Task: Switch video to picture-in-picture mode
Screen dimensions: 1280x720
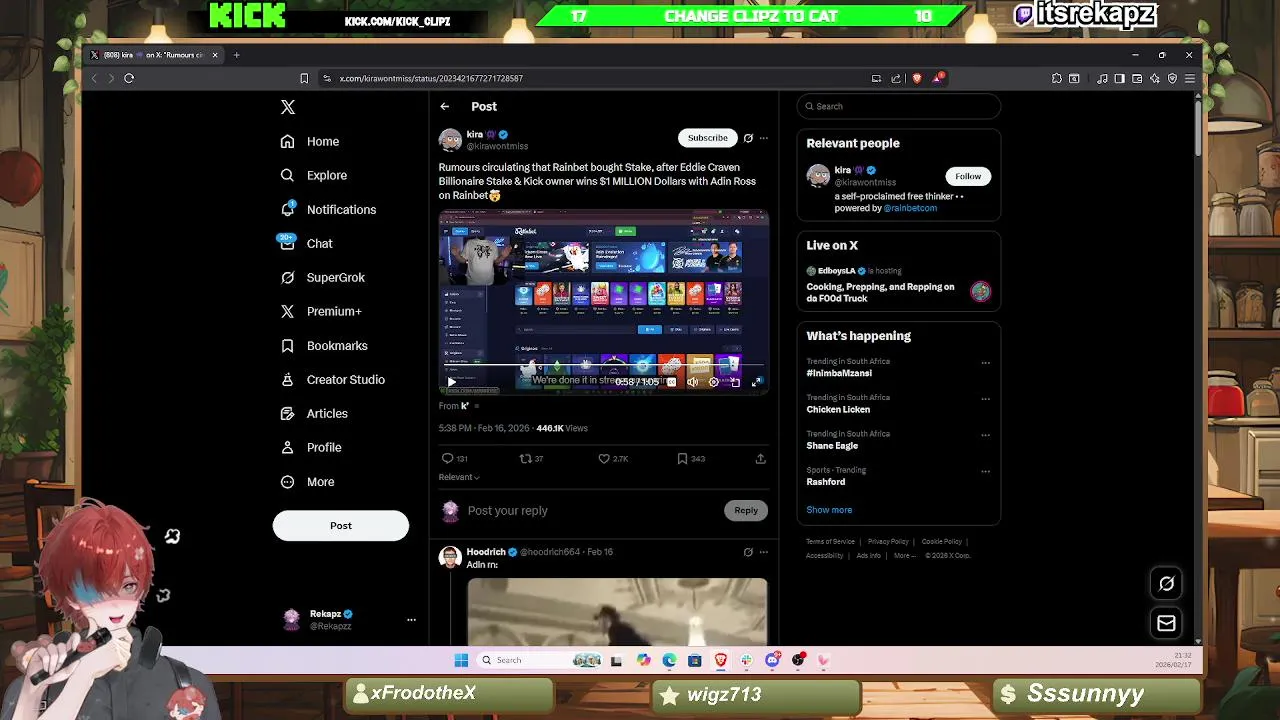Action: (x=735, y=382)
